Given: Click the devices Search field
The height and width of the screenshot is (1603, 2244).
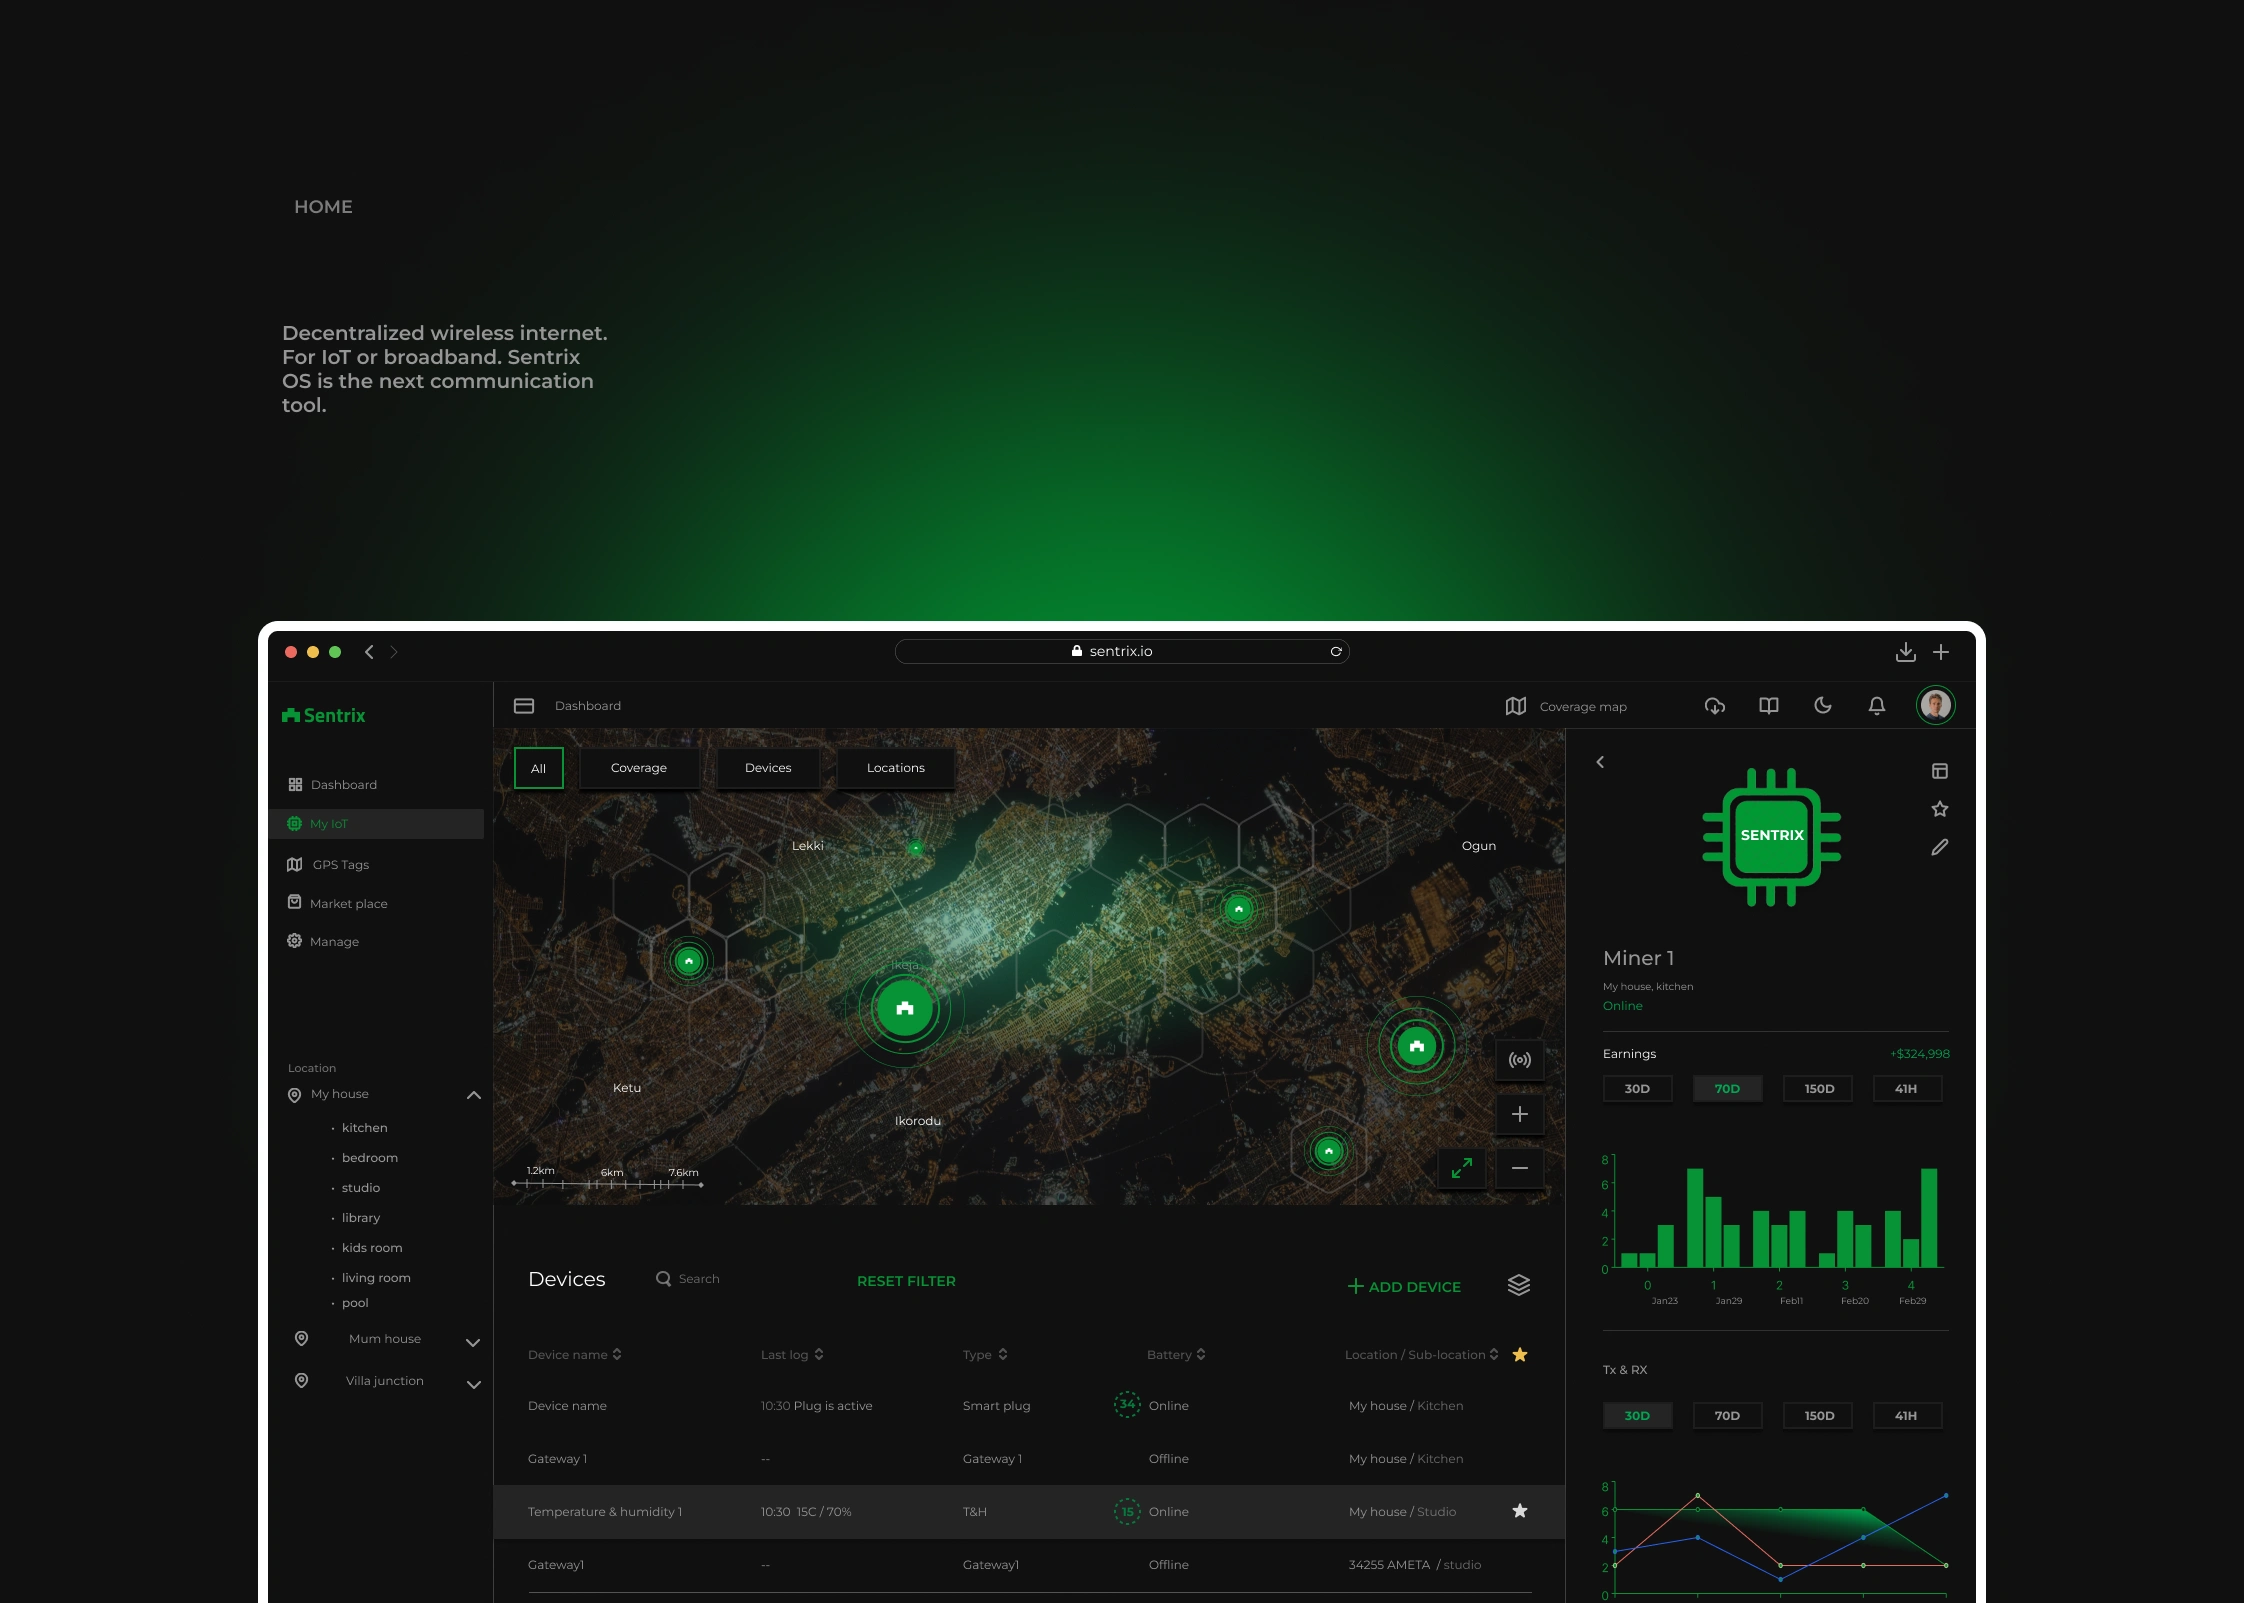Looking at the screenshot, I should (x=699, y=1279).
